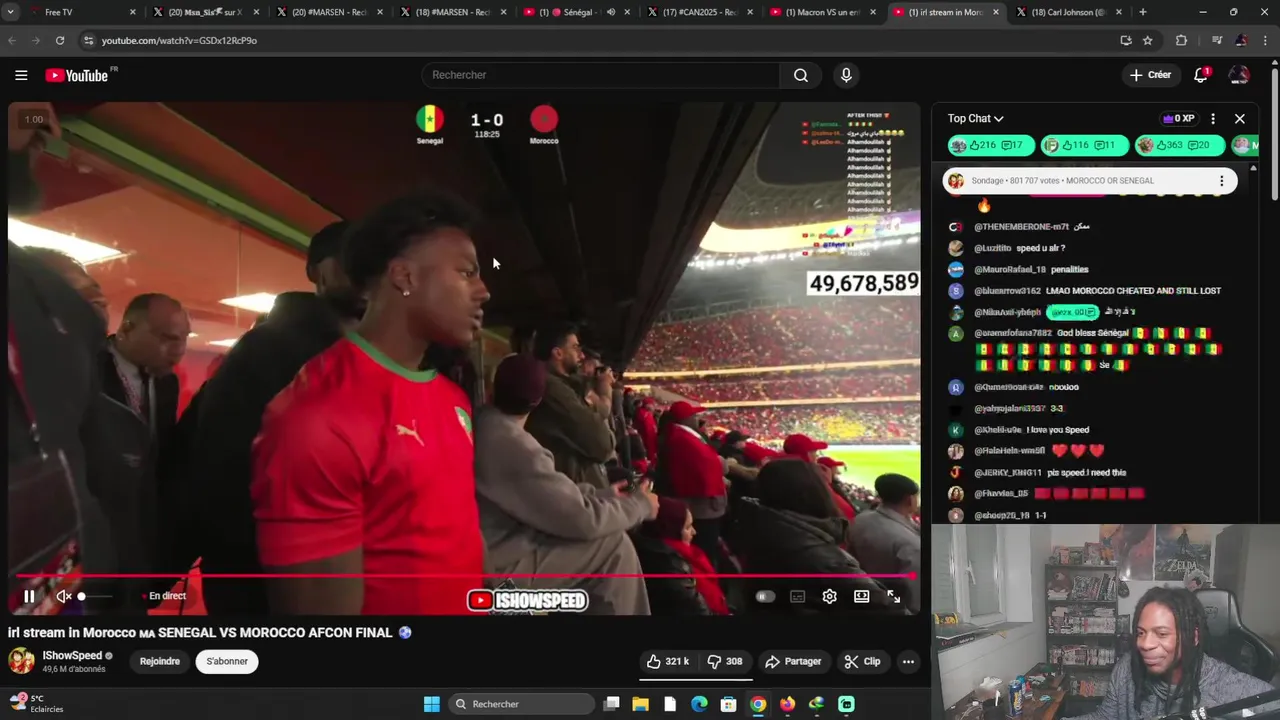1280x720 pixels.
Task: Focus the YouTube Rechercher search field
Action: 600,75
